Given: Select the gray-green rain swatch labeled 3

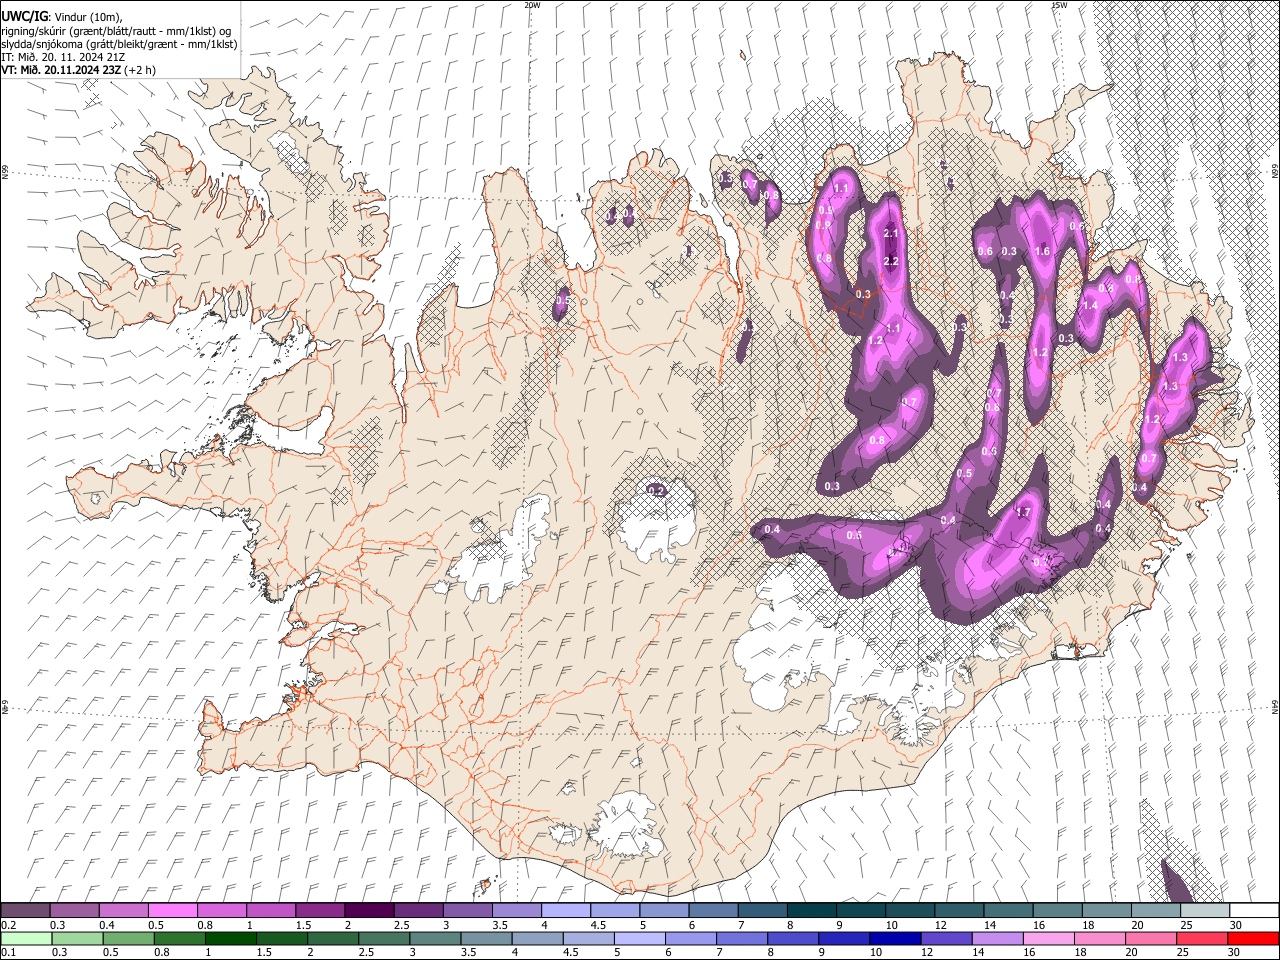Looking at the screenshot, I should point(434,938).
